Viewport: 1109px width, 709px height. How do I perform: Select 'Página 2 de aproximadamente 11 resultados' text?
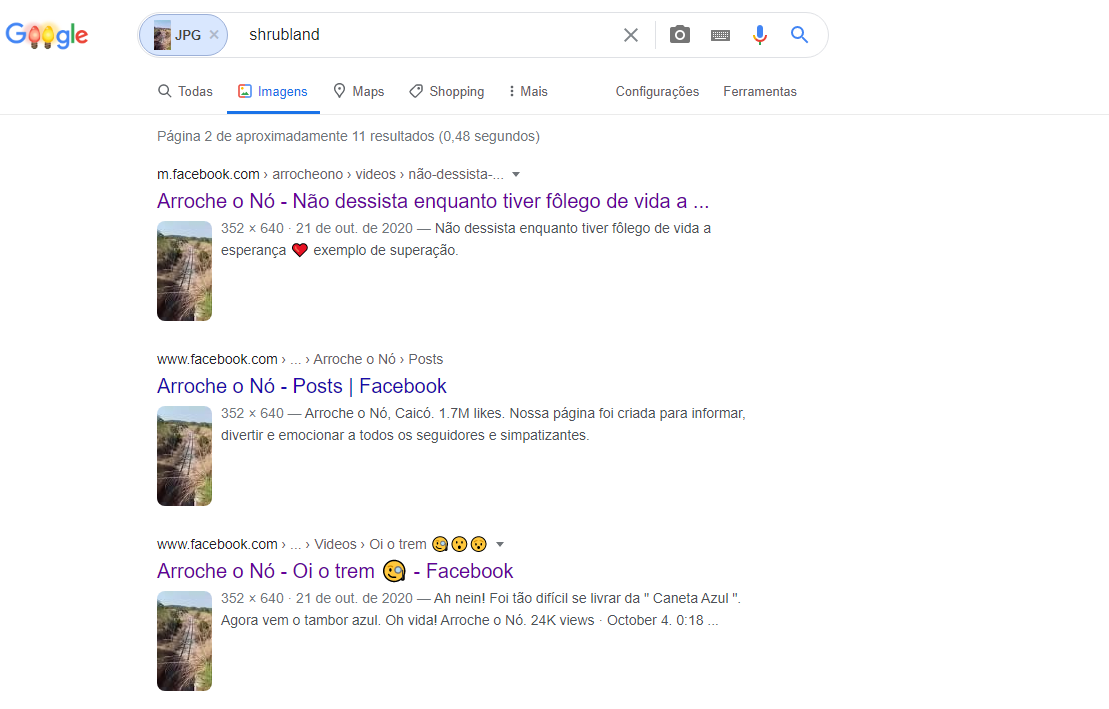[348, 136]
